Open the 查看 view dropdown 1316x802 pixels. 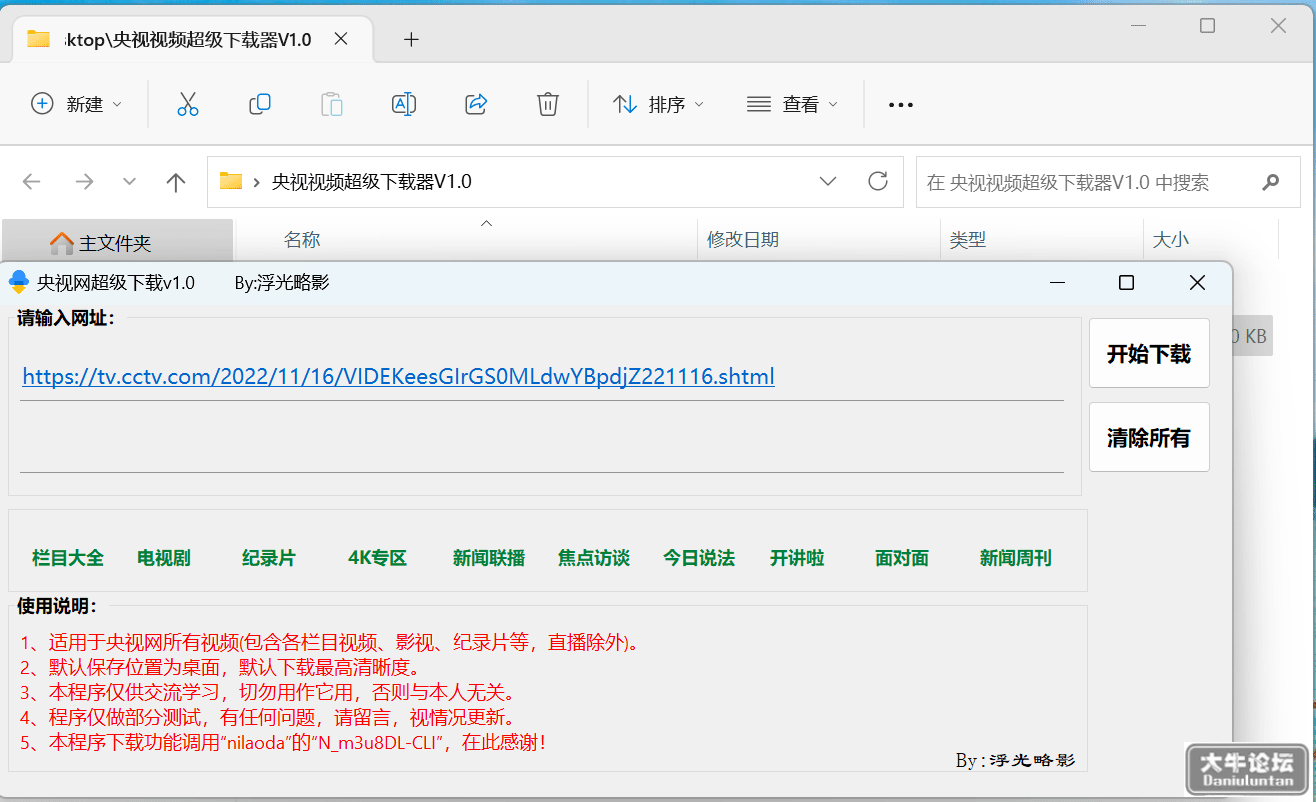[792, 104]
